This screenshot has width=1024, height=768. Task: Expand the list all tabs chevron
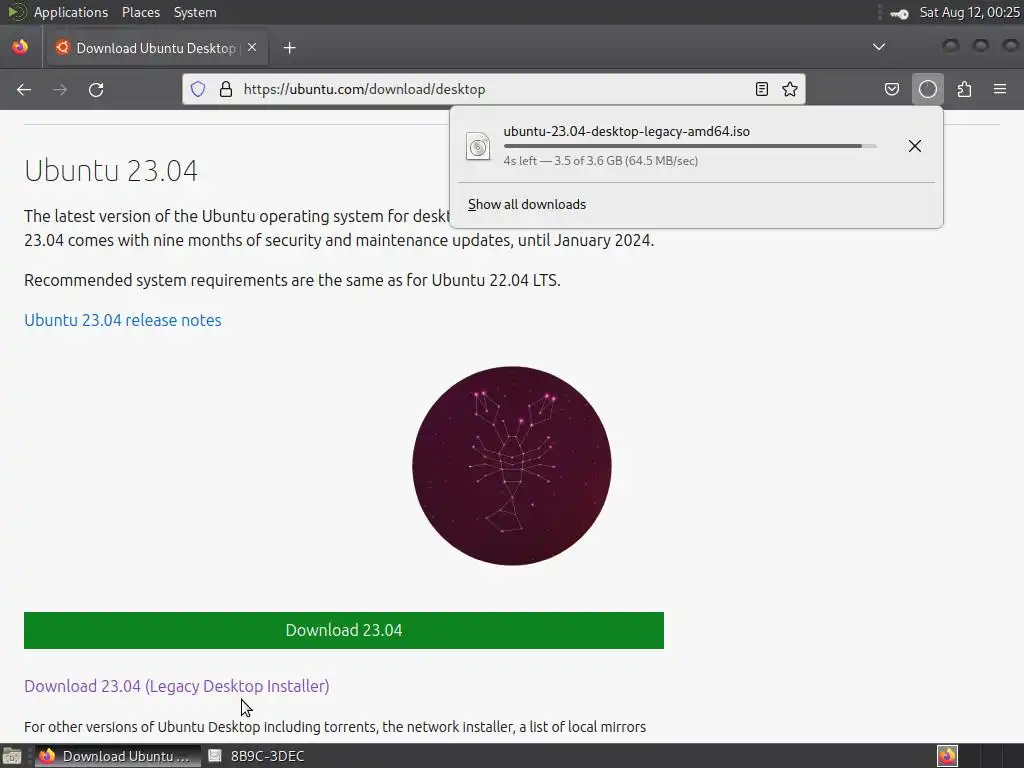(879, 47)
